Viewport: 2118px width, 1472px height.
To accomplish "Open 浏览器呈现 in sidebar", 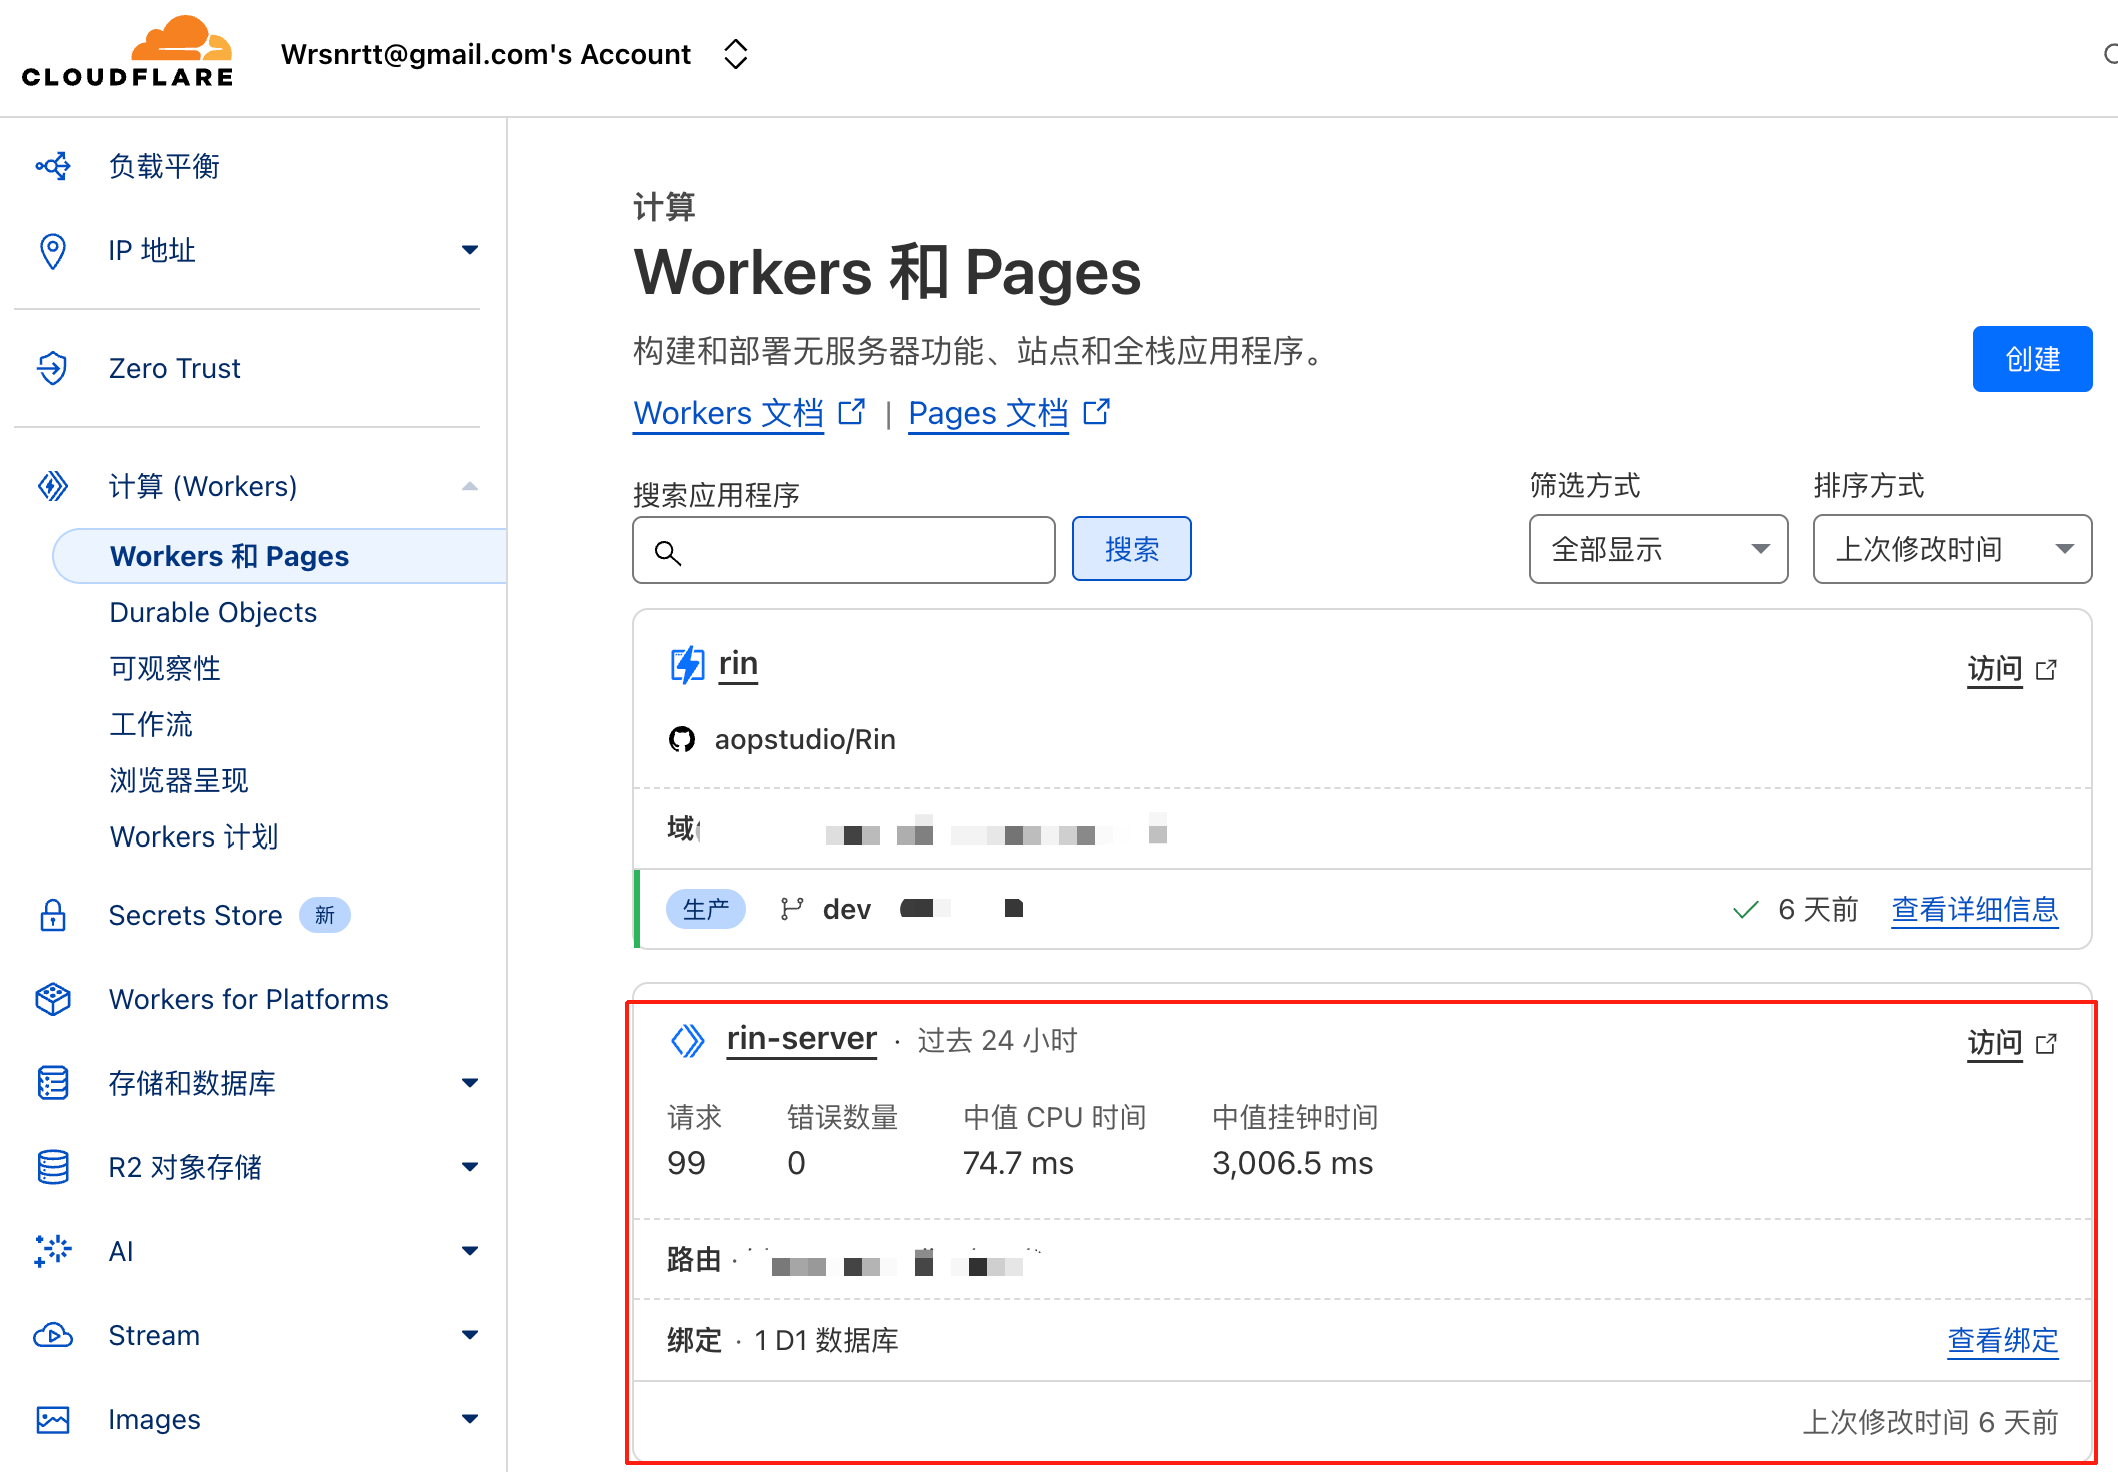I will (179, 780).
